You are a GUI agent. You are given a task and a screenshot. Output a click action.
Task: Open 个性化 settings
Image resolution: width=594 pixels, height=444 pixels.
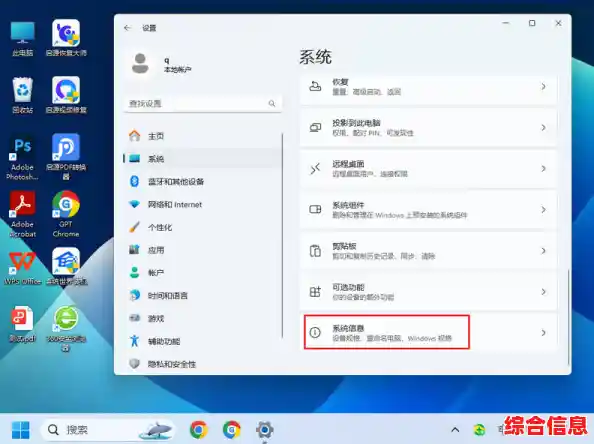[203, 227]
